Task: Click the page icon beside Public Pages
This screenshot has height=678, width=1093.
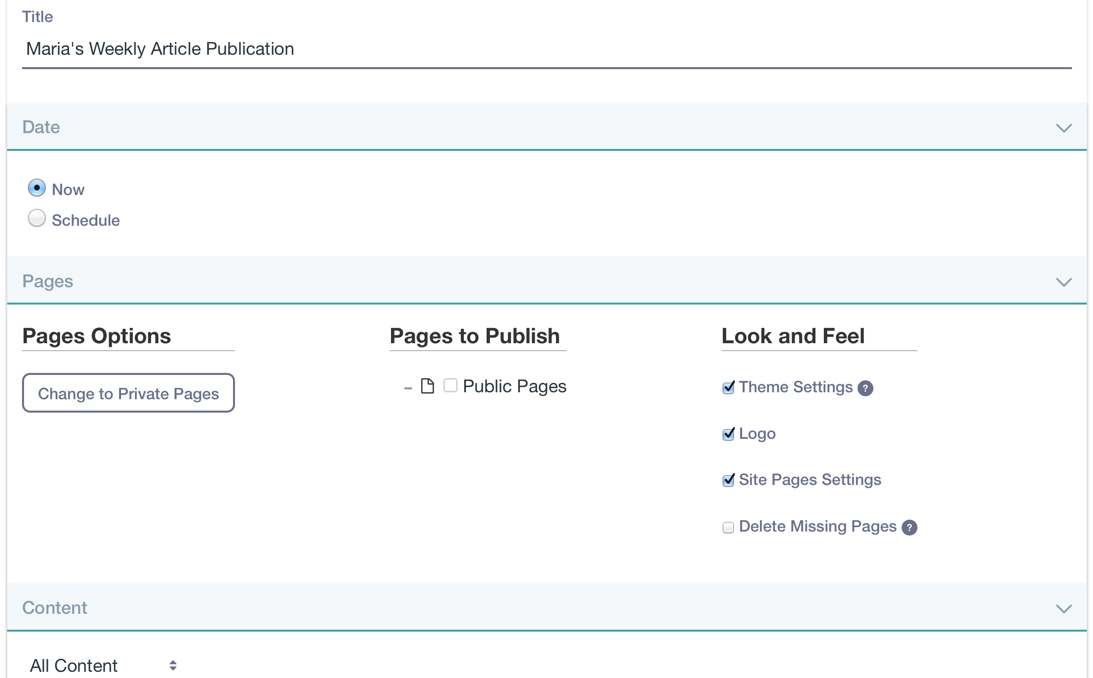Action: click(427, 386)
